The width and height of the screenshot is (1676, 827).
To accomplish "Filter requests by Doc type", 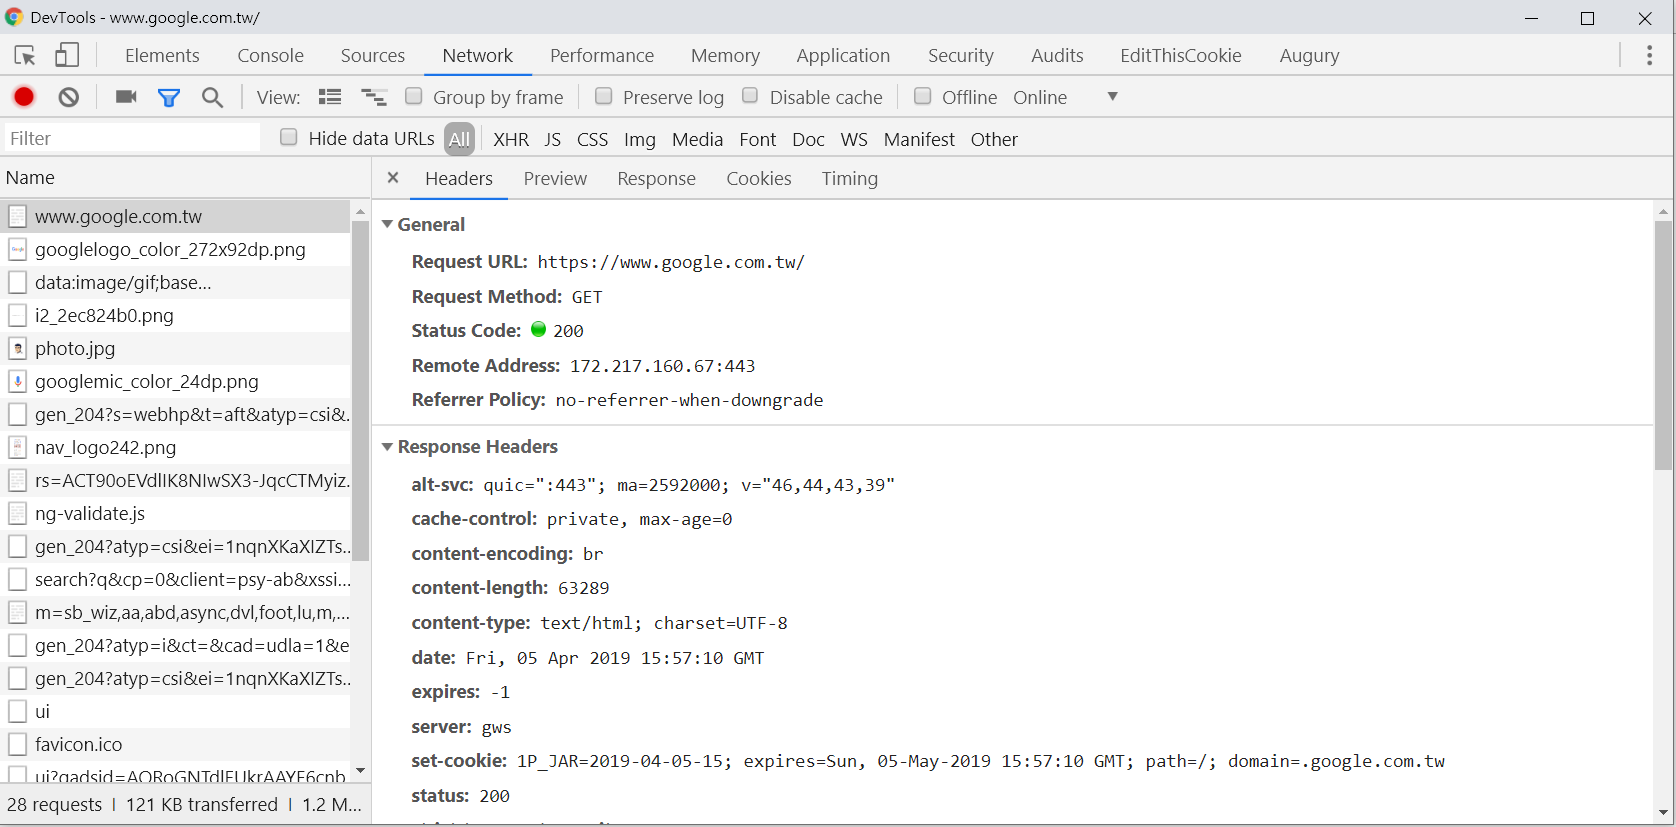I will (808, 139).
